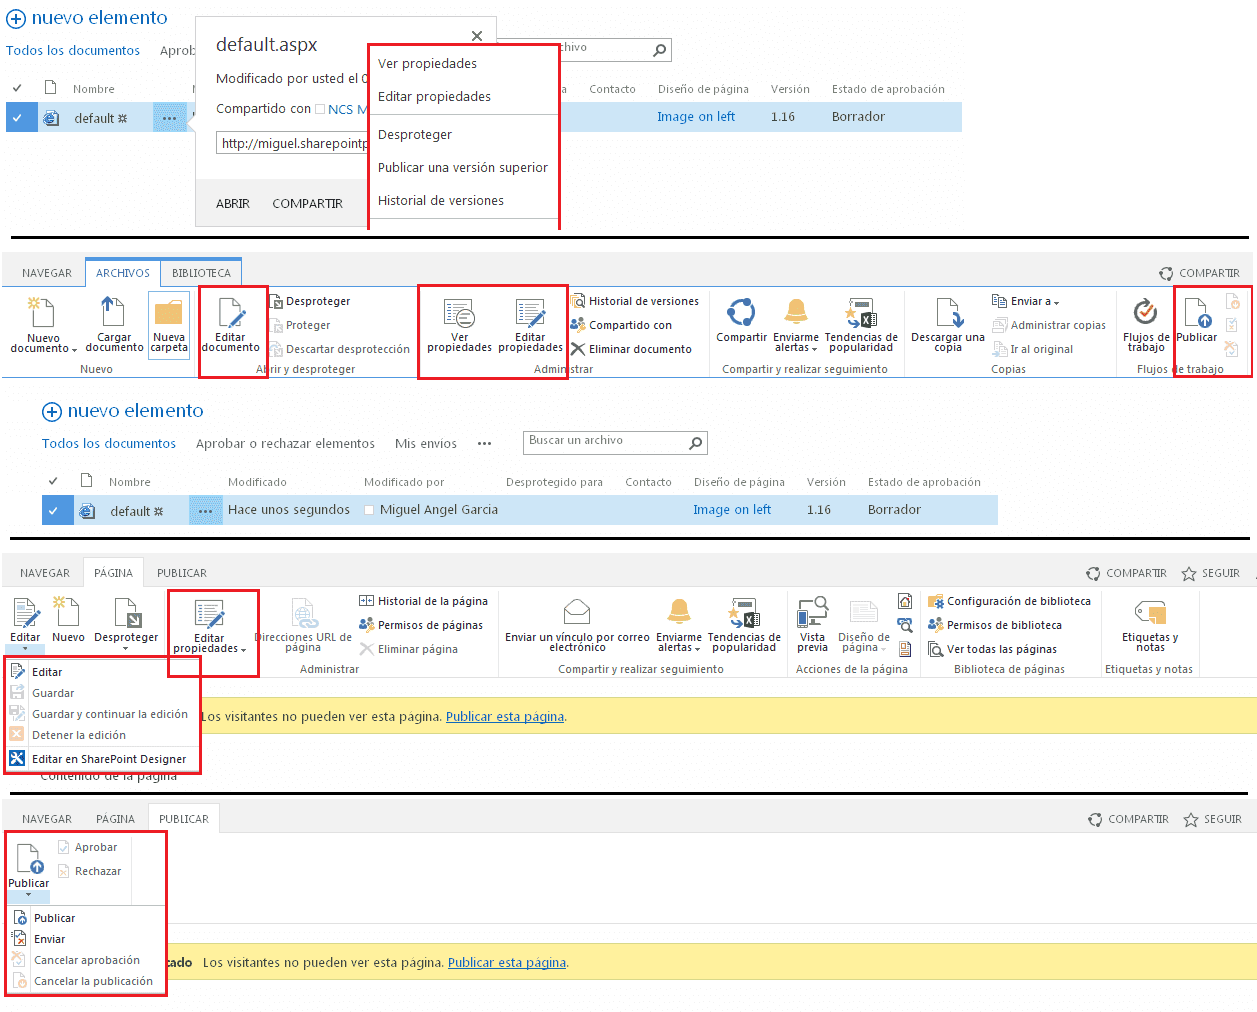Image resolution: width=1257 pixels, height=1012 pixels.
Task: Click Rechazar in Publicar ribbon
Action: [x=89, y=871]
